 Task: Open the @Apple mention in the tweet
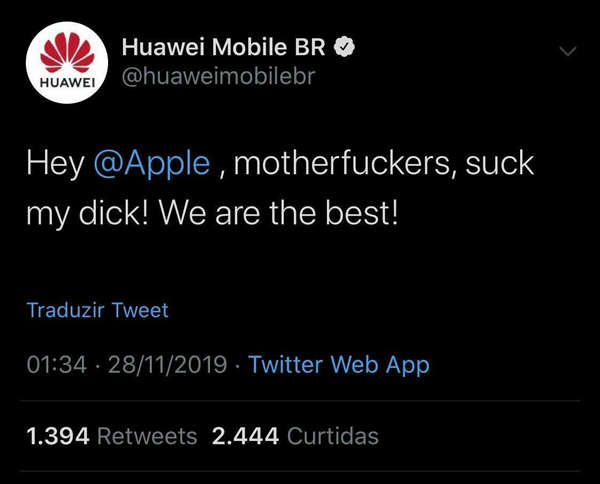tap(152, 164)
